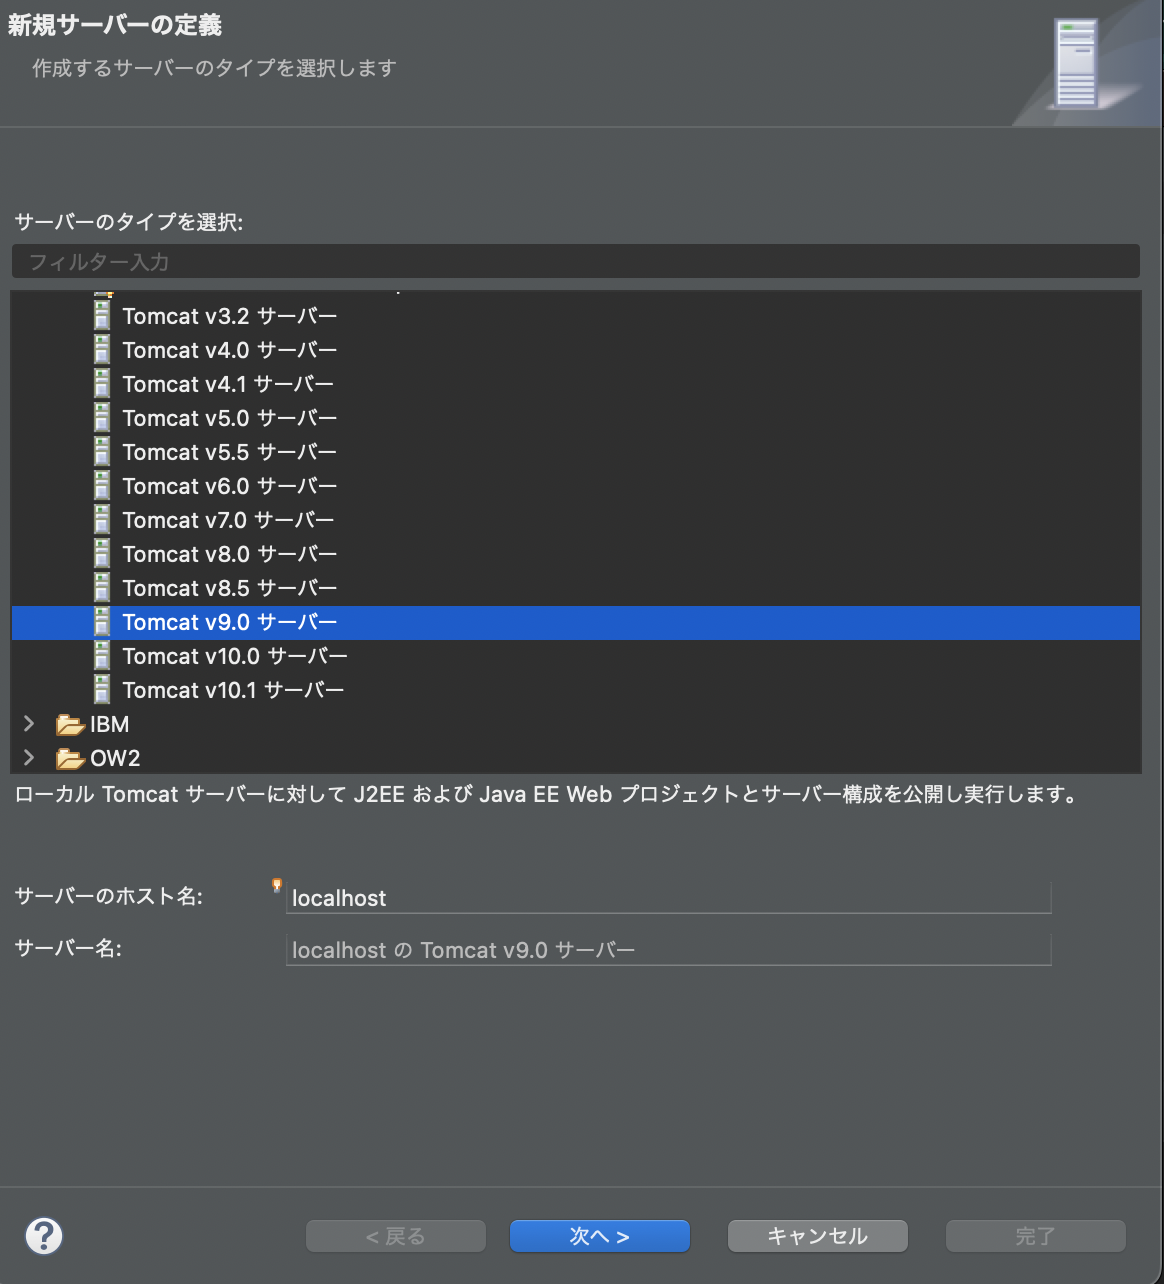Select the Tomcat v8.5 サーバー entry

[229, 588]
